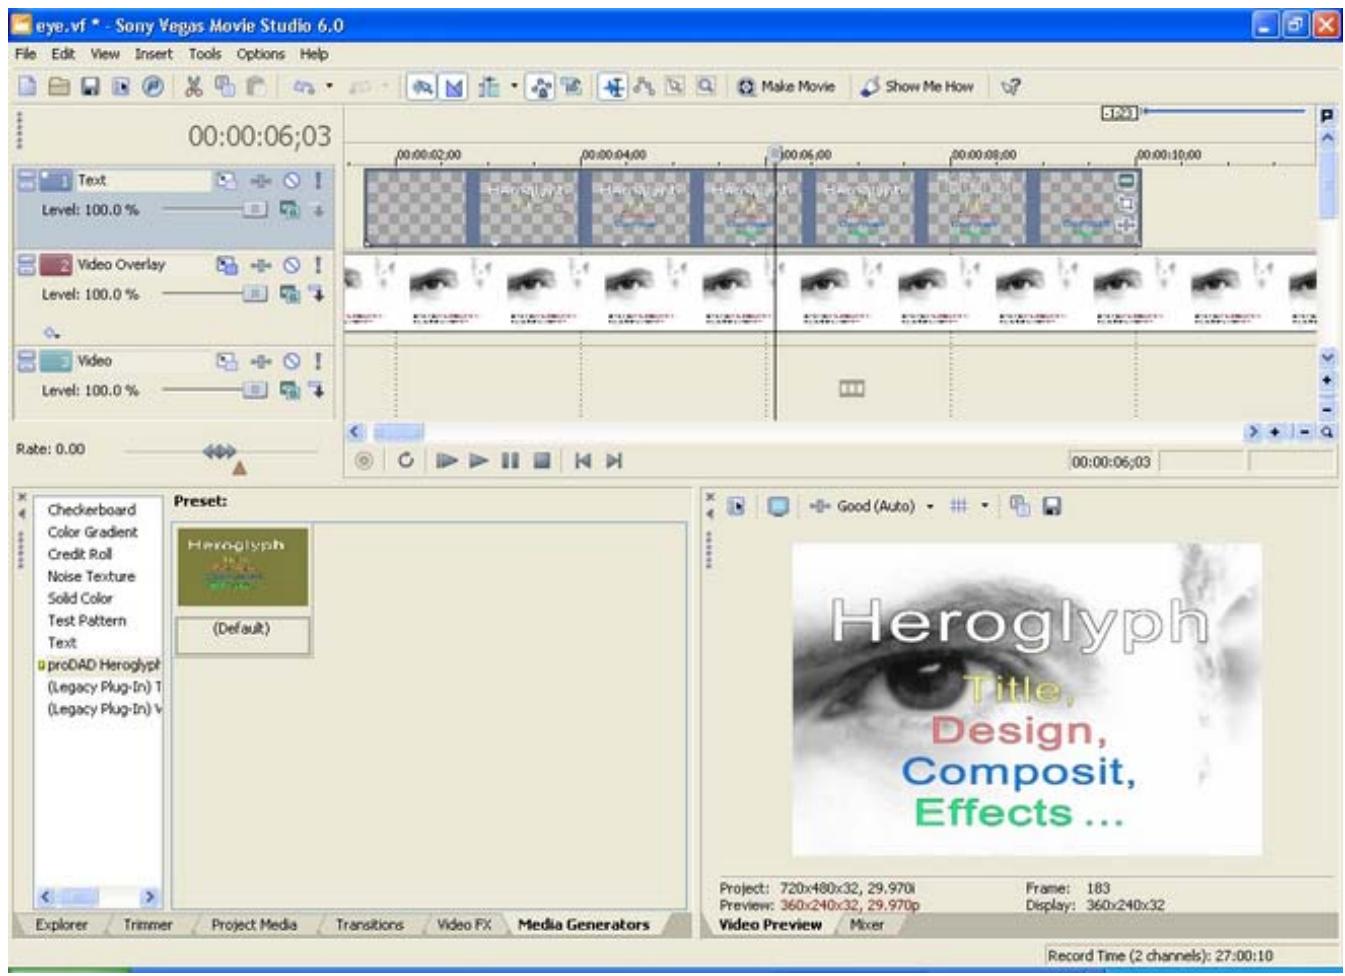This screenshot has width=1345, height=976.
Task: Mute the Video Overlay track
Action: [291, 265]
